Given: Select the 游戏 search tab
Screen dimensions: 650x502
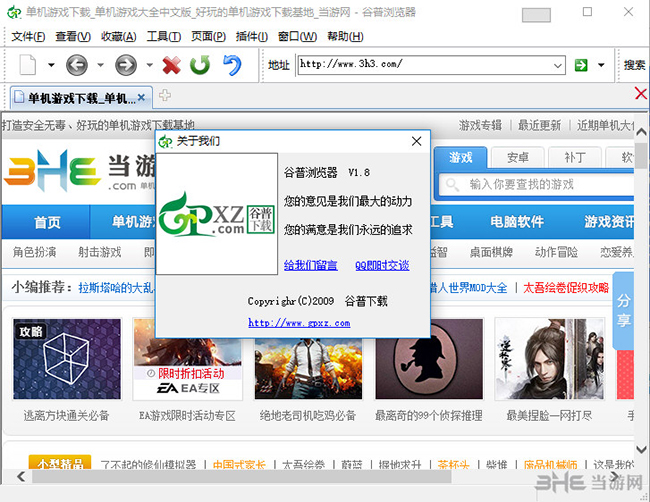Looking at the screenshot, I should pyautogui.click(x=461, y=158).
